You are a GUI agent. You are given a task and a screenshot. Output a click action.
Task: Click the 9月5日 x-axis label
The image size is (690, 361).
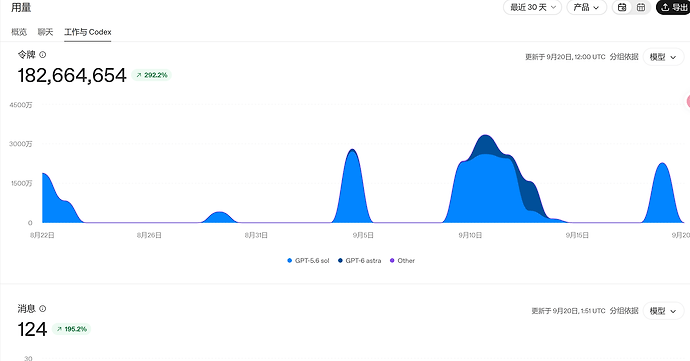(x=363, y=236)
